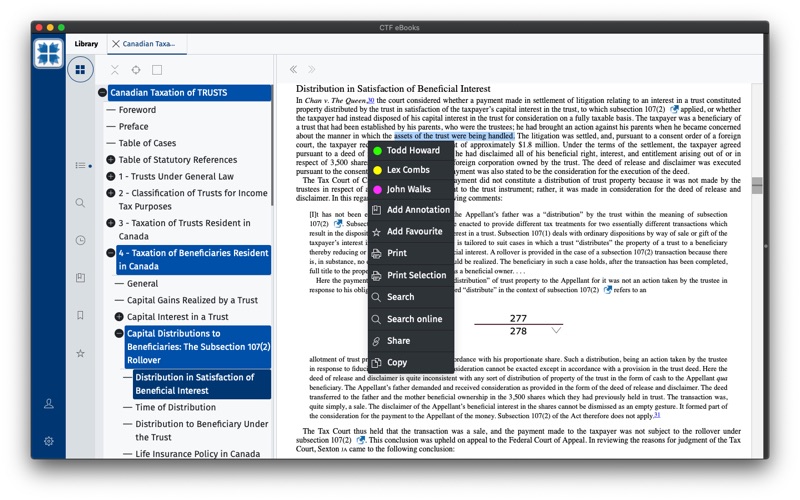Choose Print from the context menu
This screenshot has width=800, height=500.
411,253
